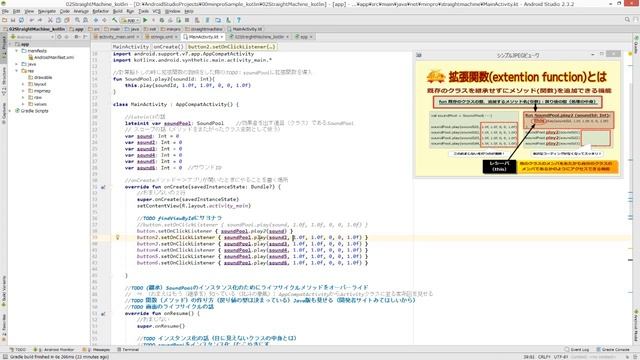The width and height of the screenshot is (640, 360).
Task: Select the activity_main.xml editor tab
Action: (x=116, y=37)
